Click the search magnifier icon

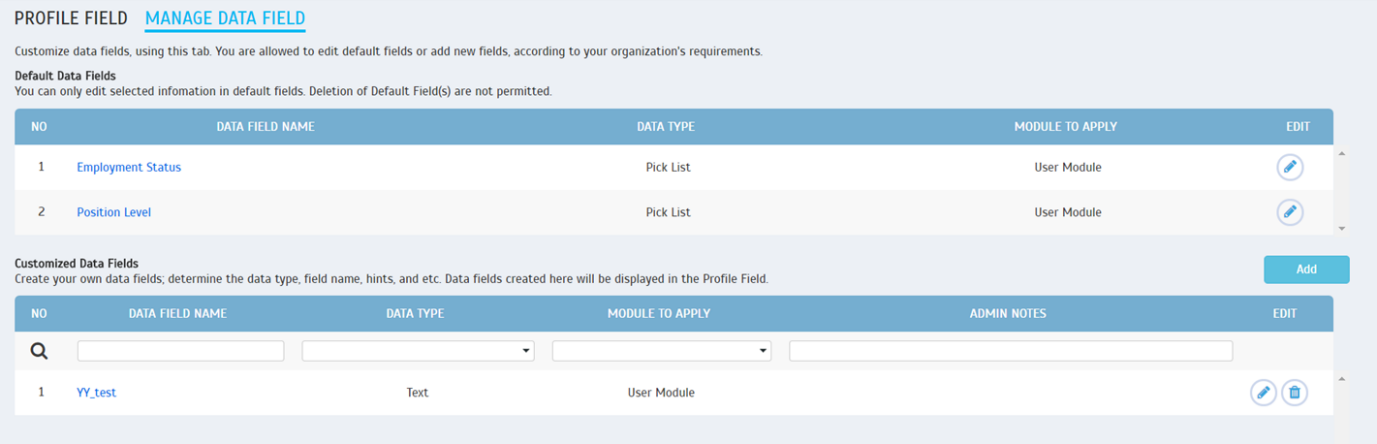click(39, 351)
